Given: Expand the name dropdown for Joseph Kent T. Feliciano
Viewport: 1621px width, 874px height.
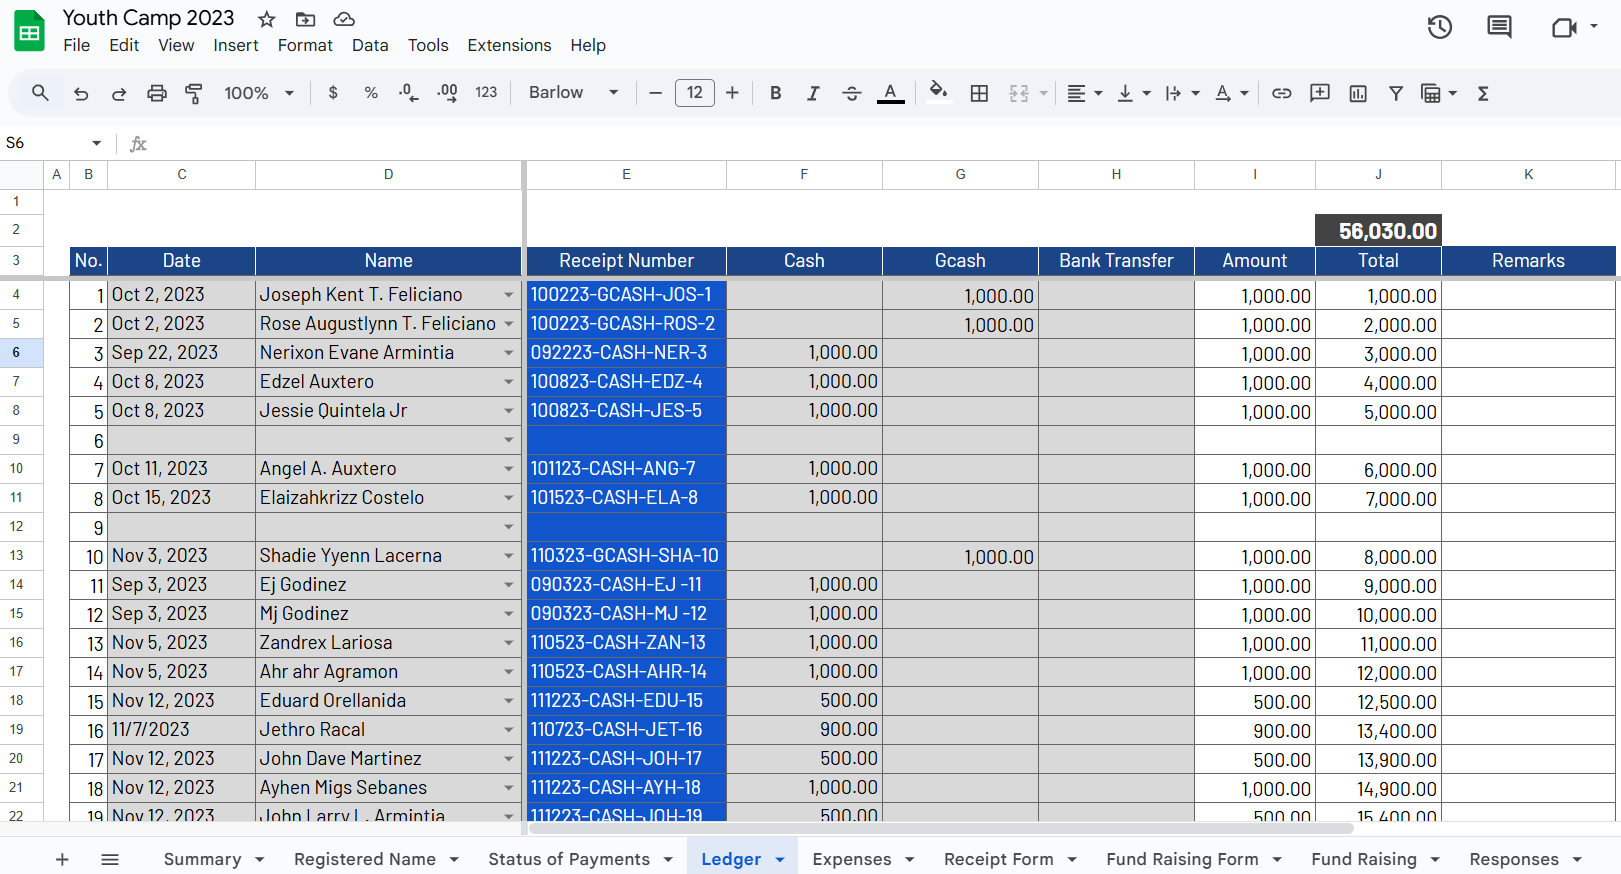Looking at the screenshot, I should [508, 295].
